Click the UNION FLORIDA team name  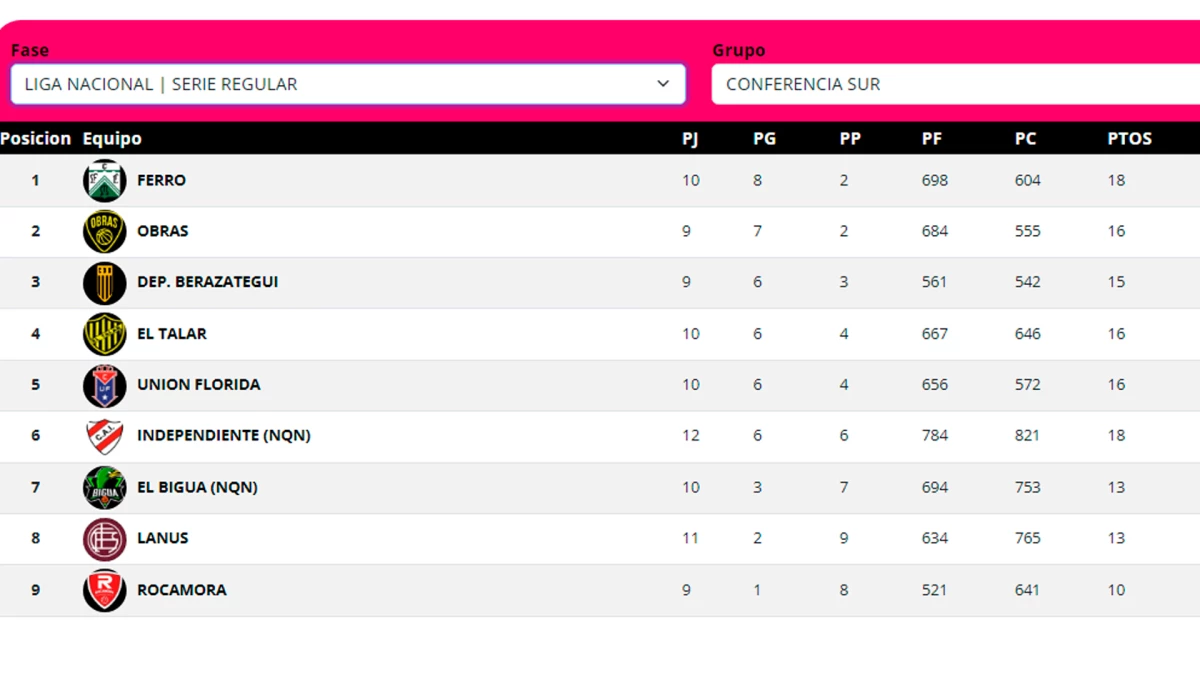(x=198, y=385)
